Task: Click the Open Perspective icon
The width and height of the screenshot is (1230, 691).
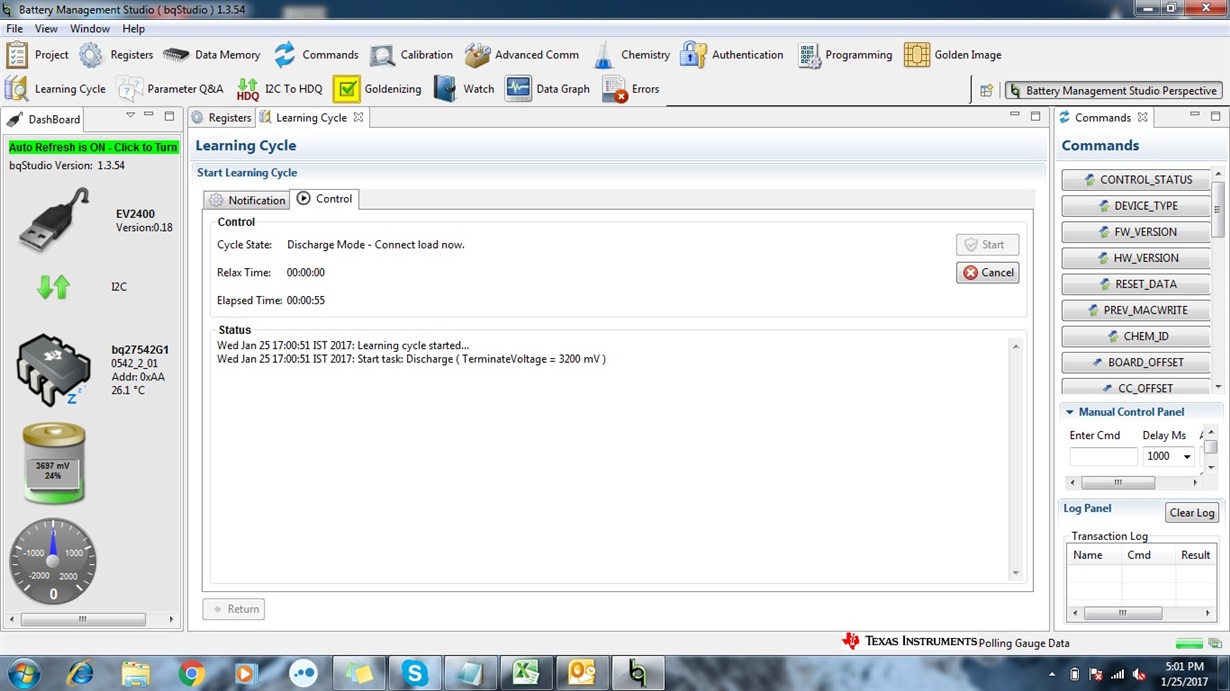Action: [x=986, y=90]
